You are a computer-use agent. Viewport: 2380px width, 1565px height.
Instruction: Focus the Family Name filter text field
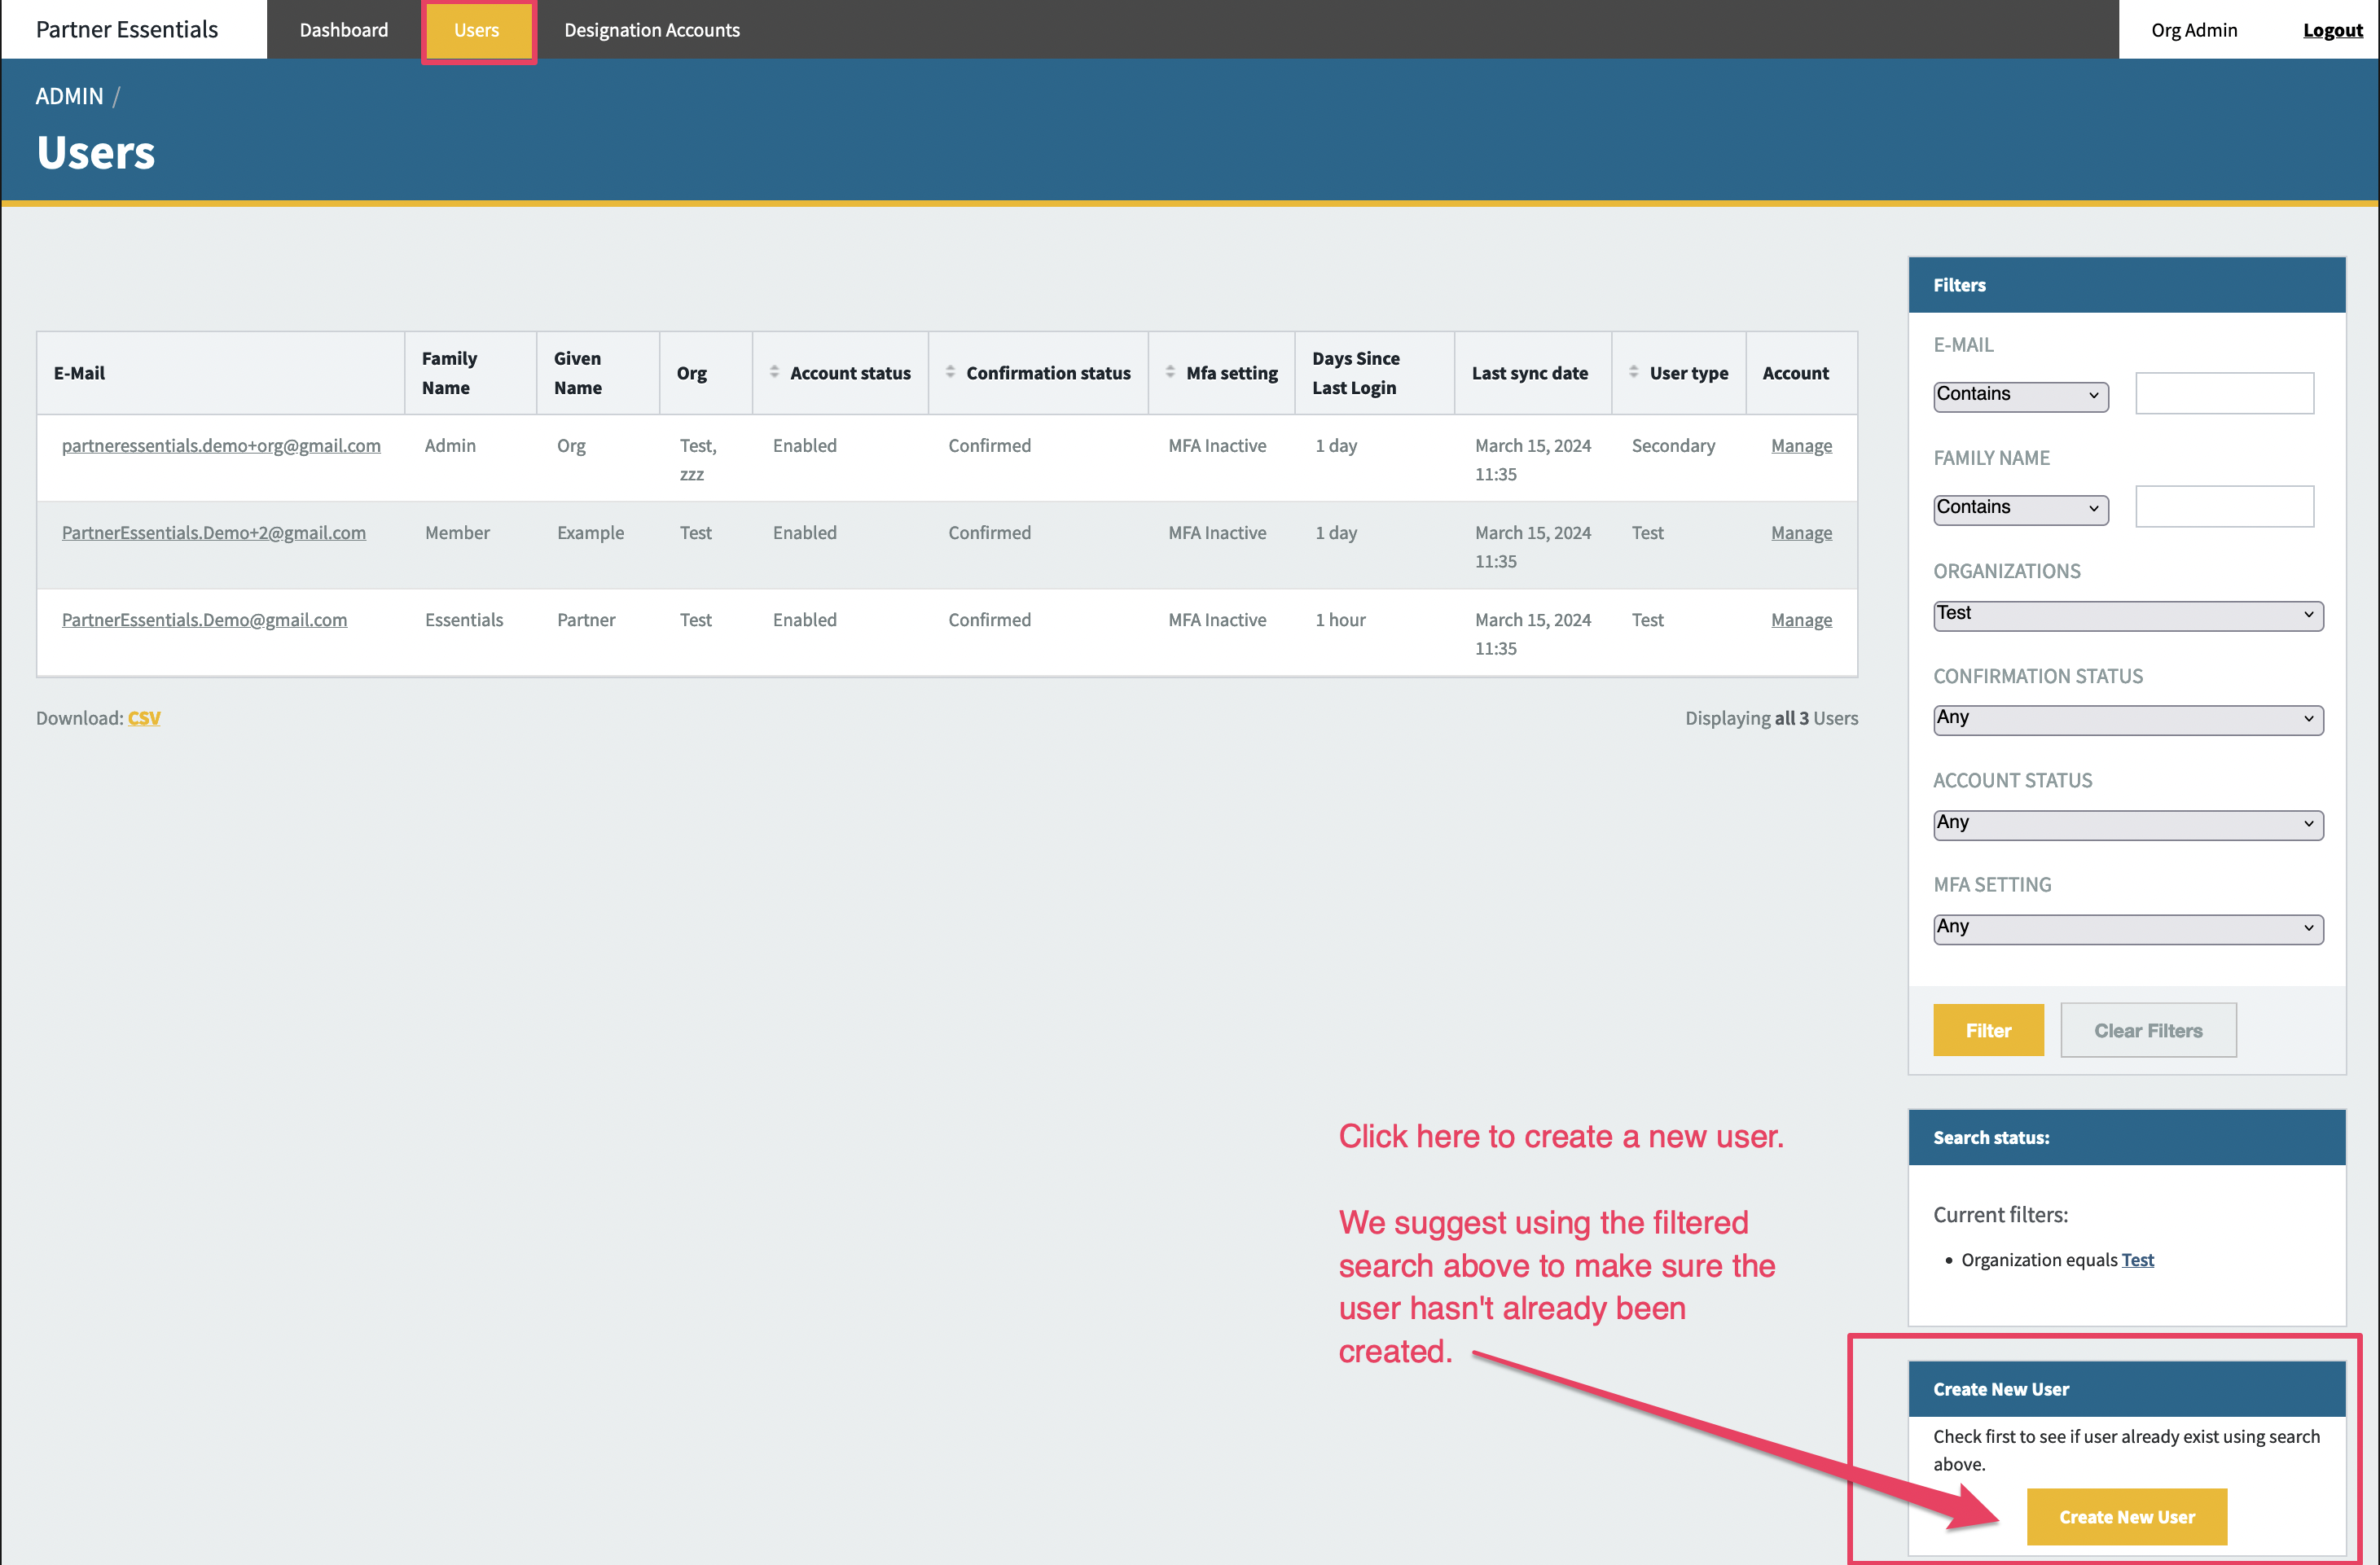coord(2224,506)
